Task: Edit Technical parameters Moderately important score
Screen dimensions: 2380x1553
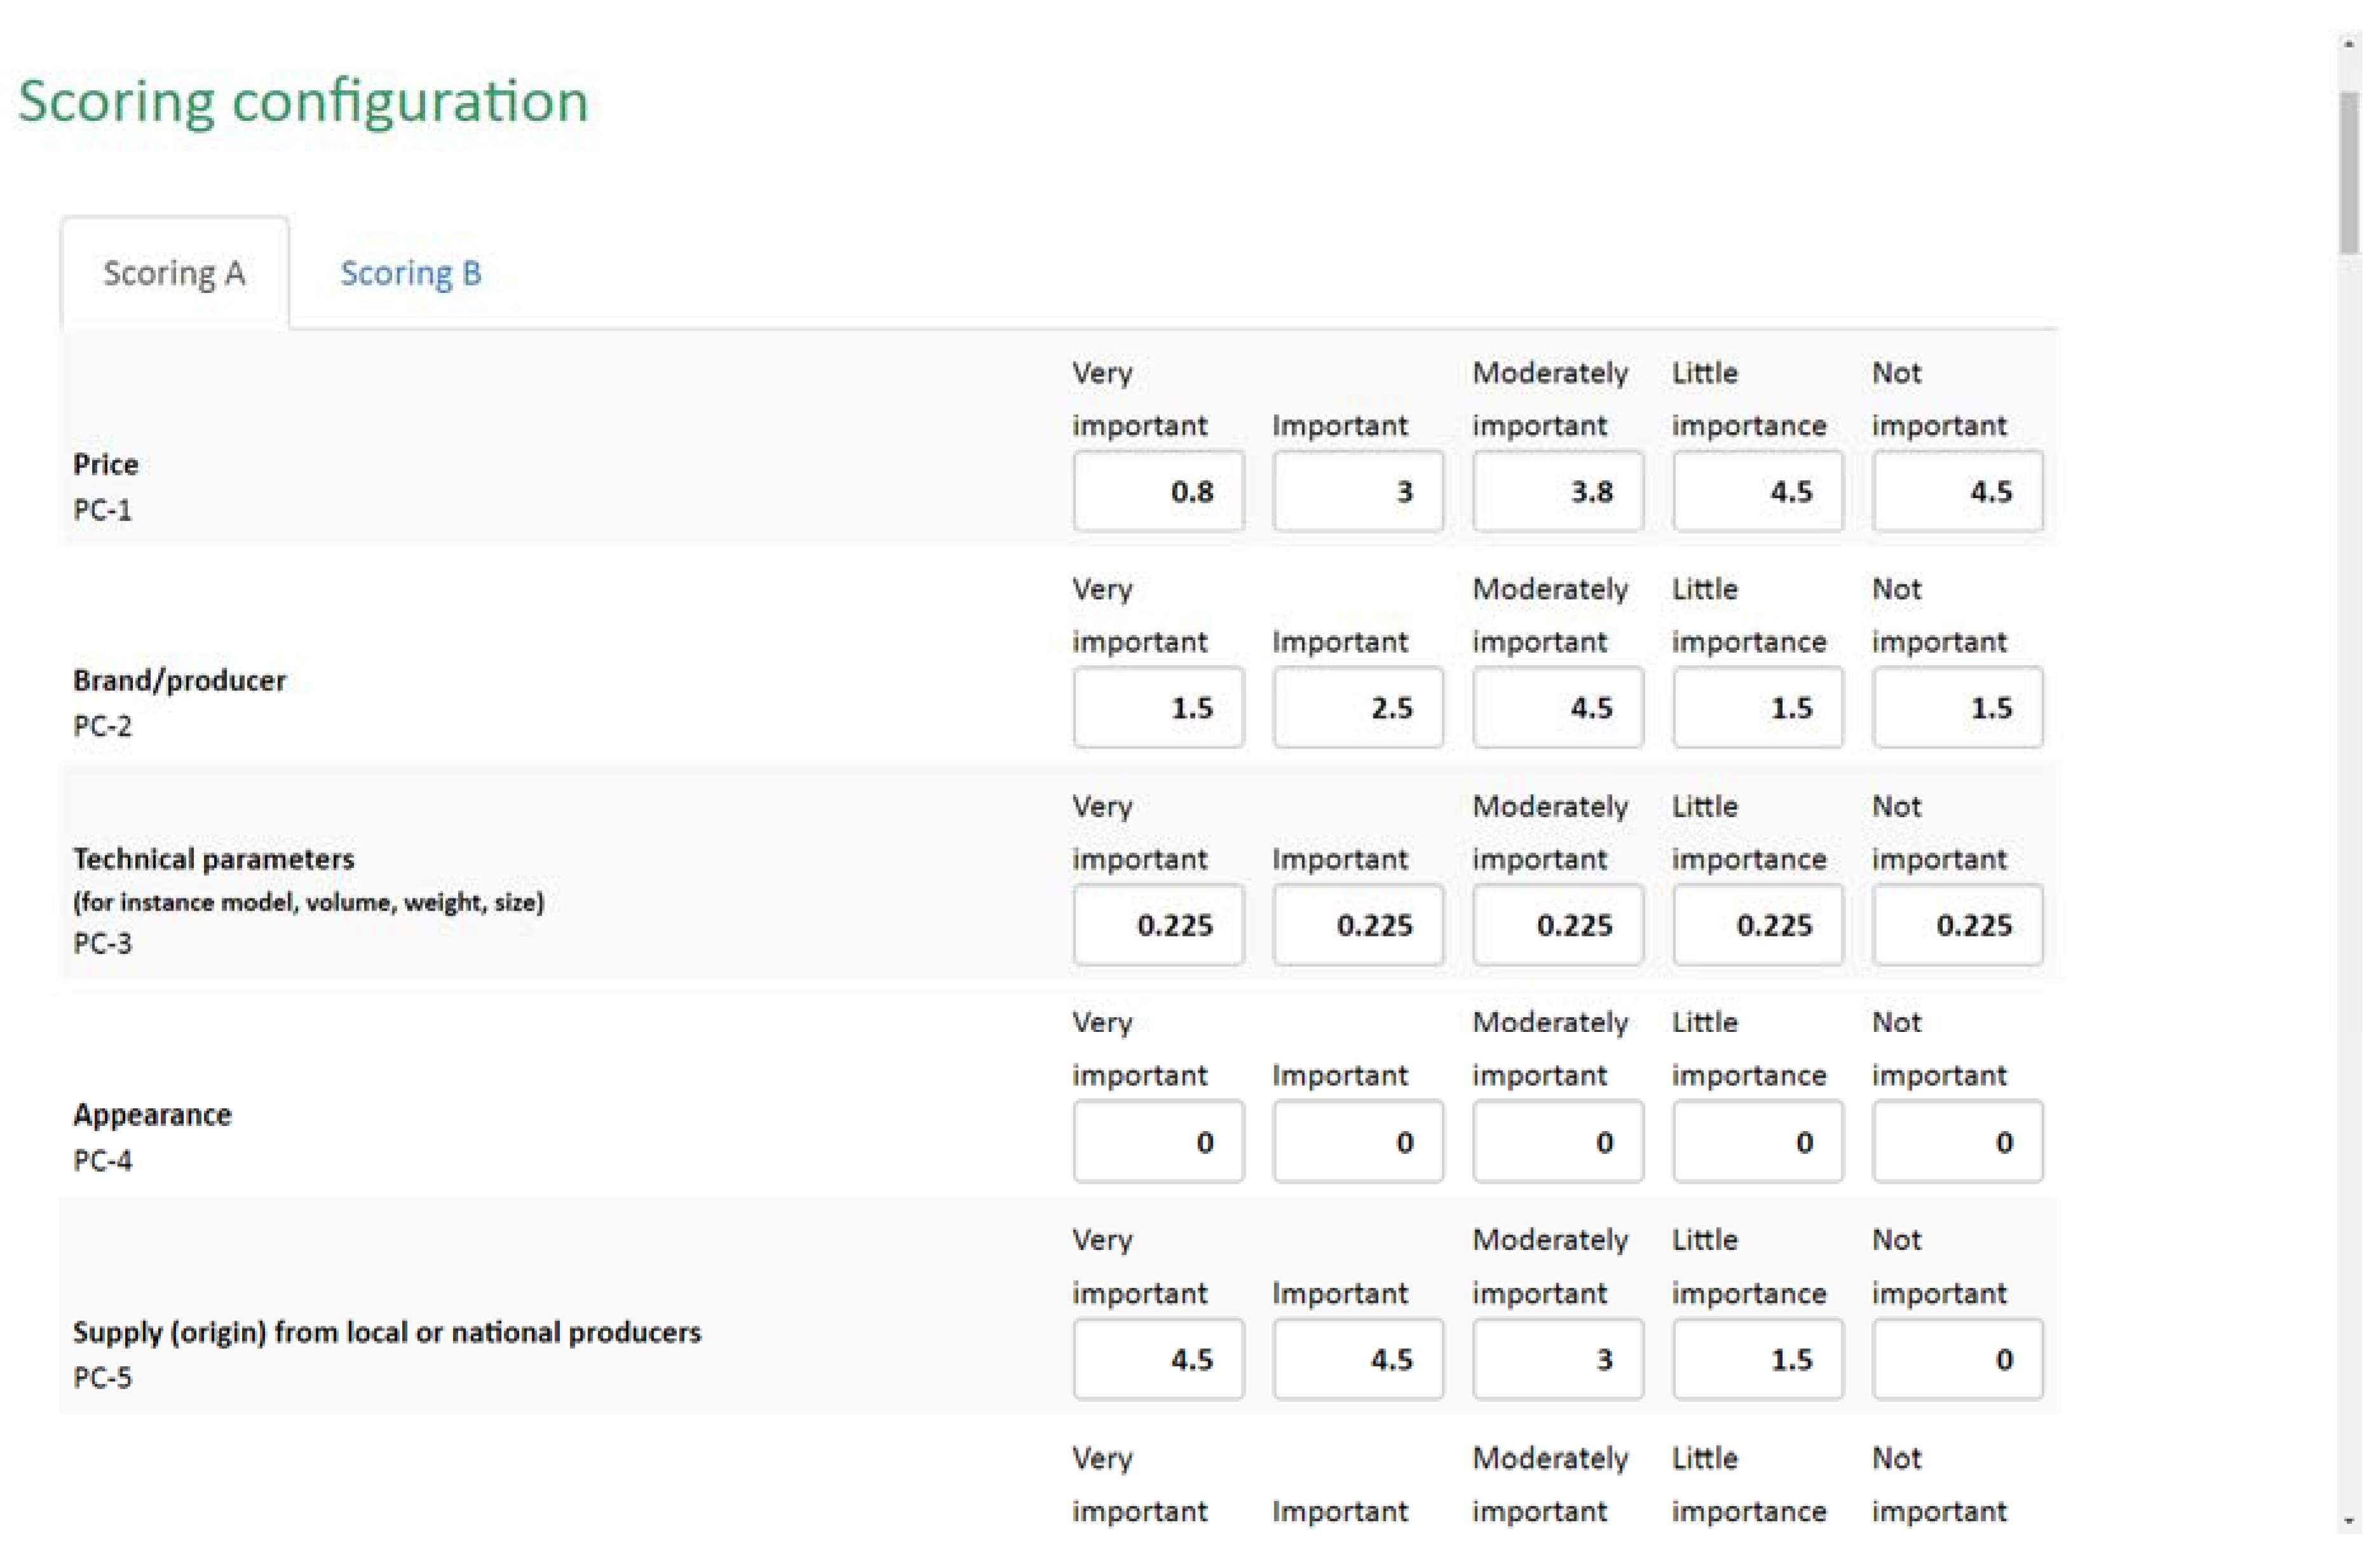Action: point(1558,925)
